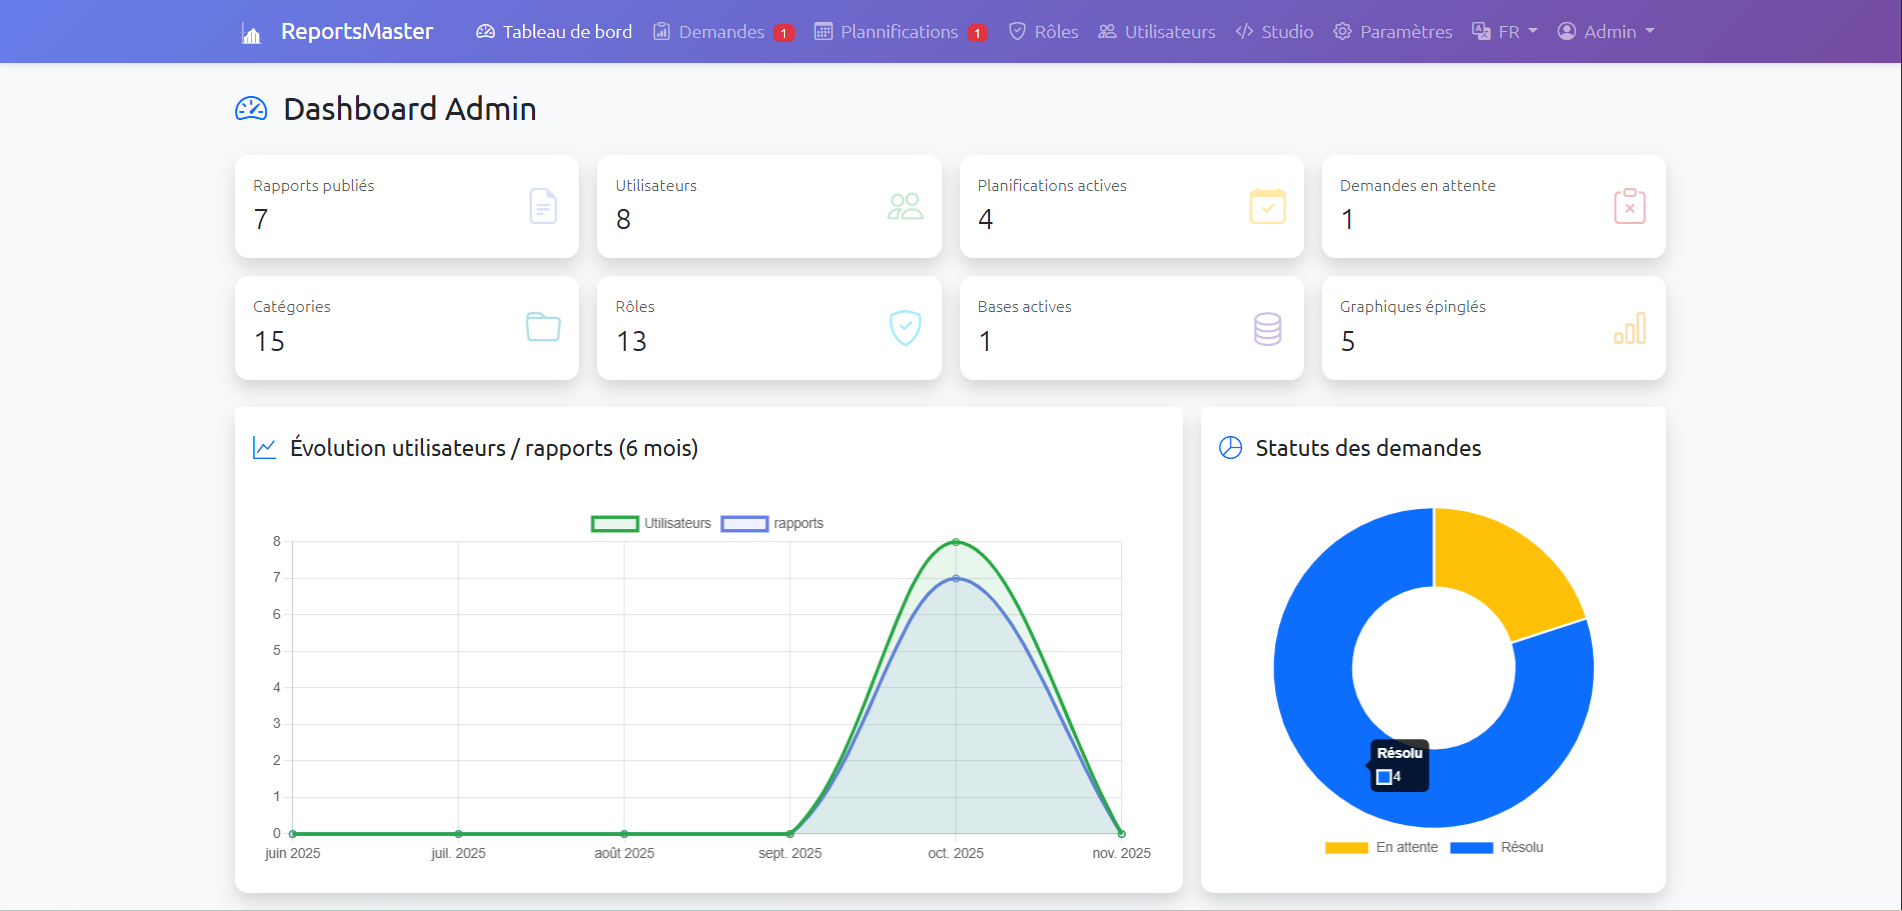The image size is (1902, 911).
Task: Click the clipboard icon in Demandes en attente
Action: (1629, 206)
